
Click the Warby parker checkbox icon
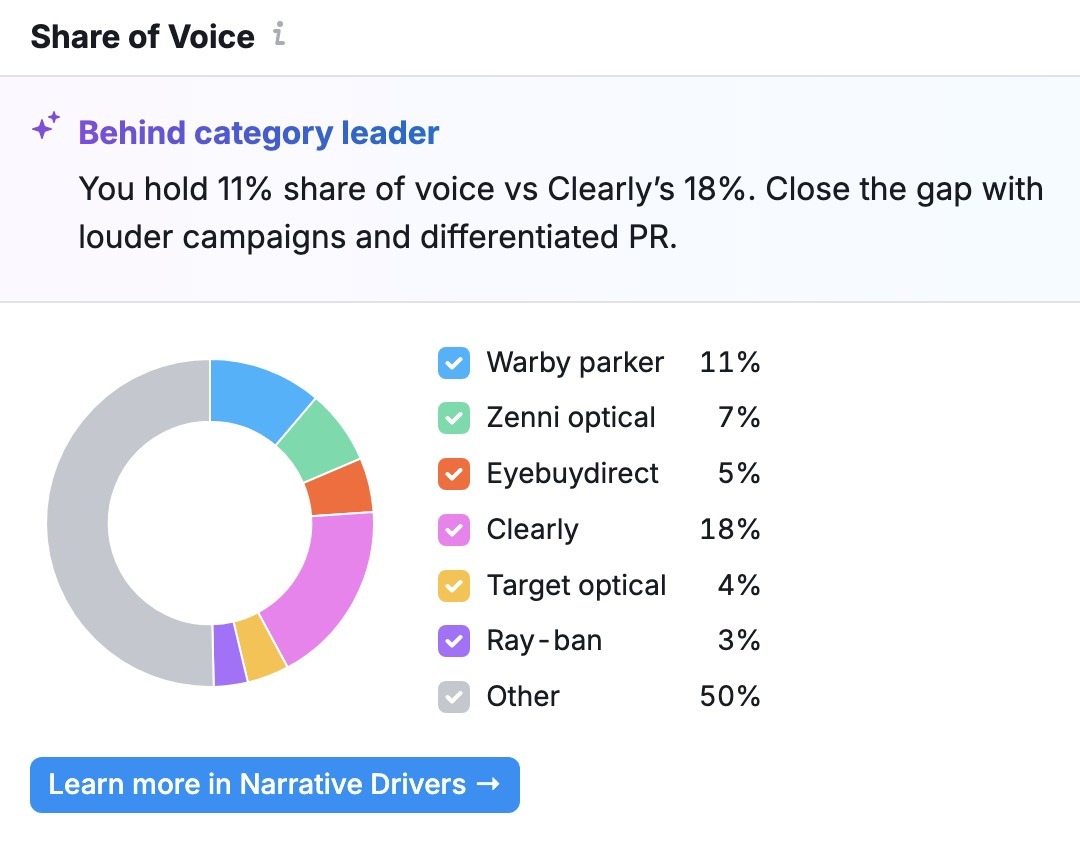click(454, 362)
